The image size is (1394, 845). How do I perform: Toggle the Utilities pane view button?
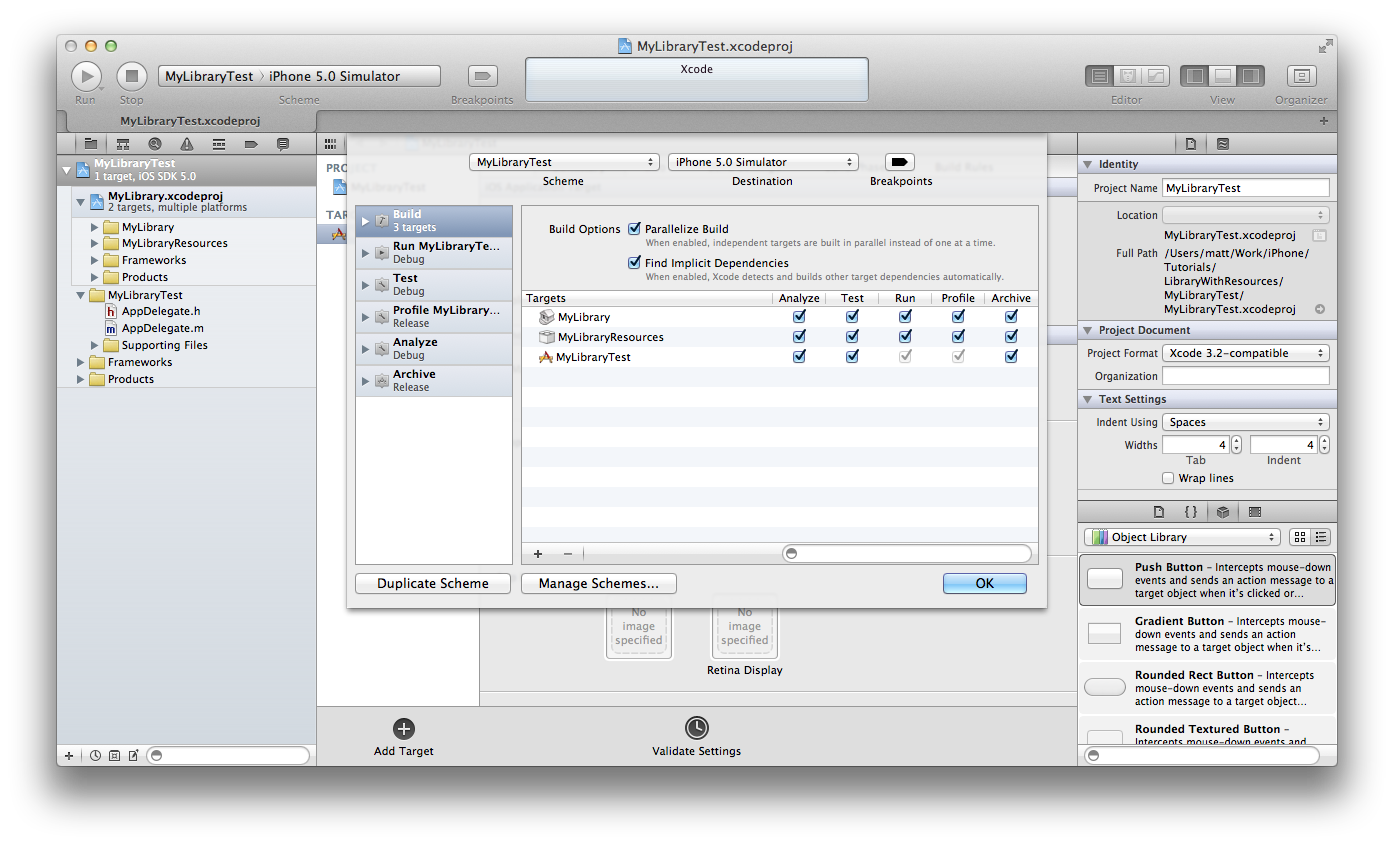coord(1250,76)
